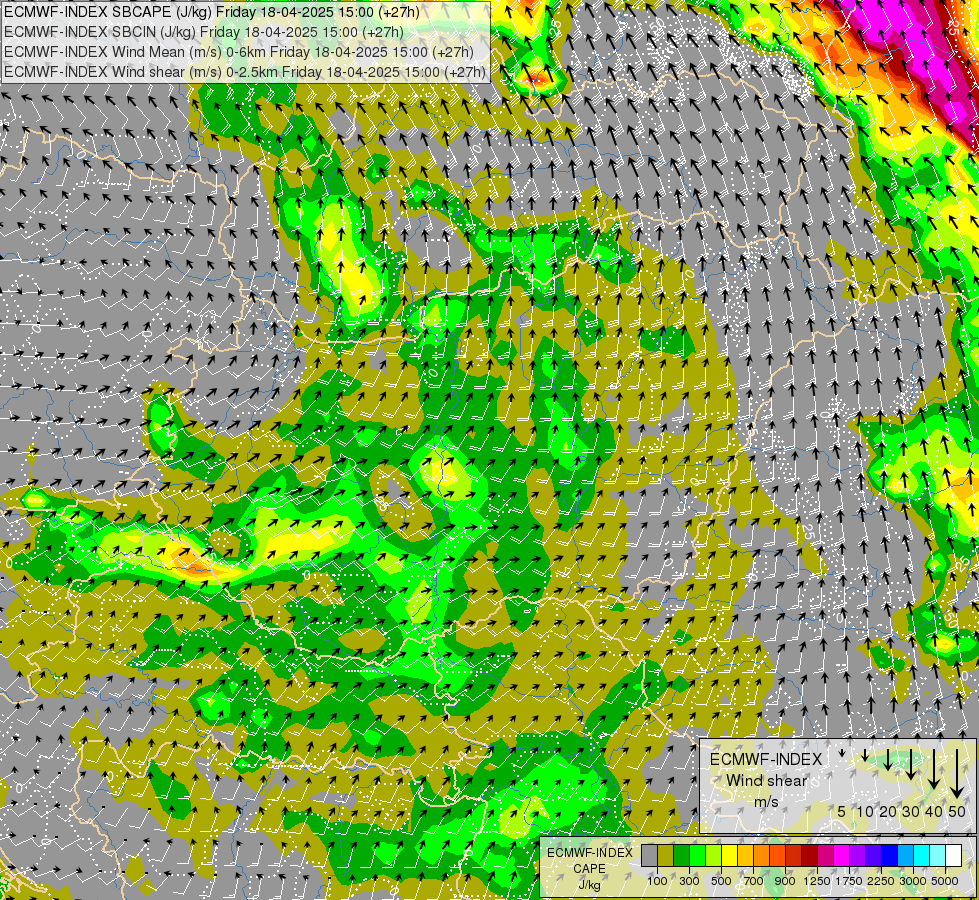Click the '100' CAPE scale value
The image size is (979, 900).
click(x=657, y=881)
